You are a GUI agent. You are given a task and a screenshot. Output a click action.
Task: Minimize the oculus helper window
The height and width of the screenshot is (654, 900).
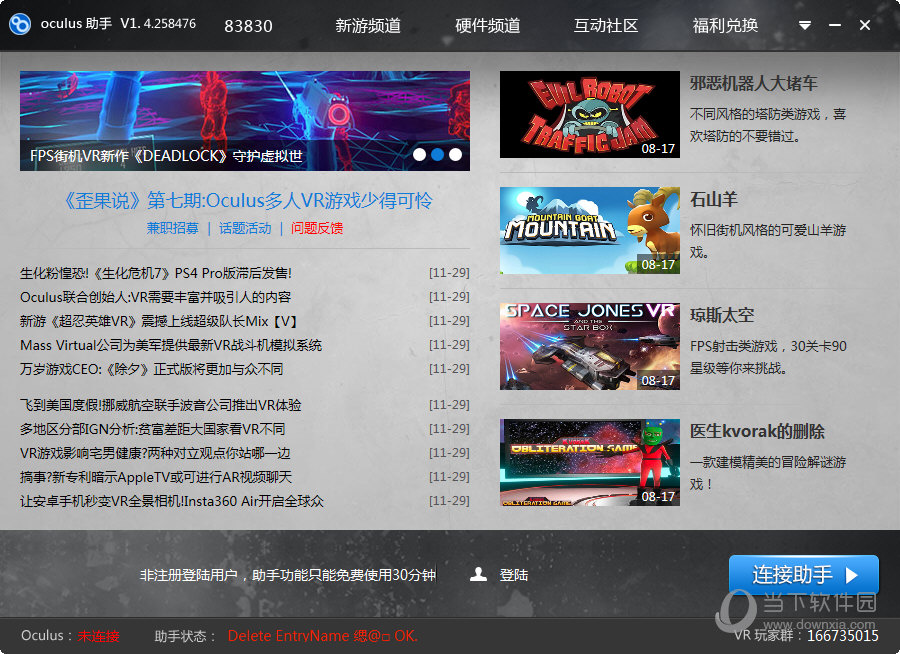tap(835, 25)
